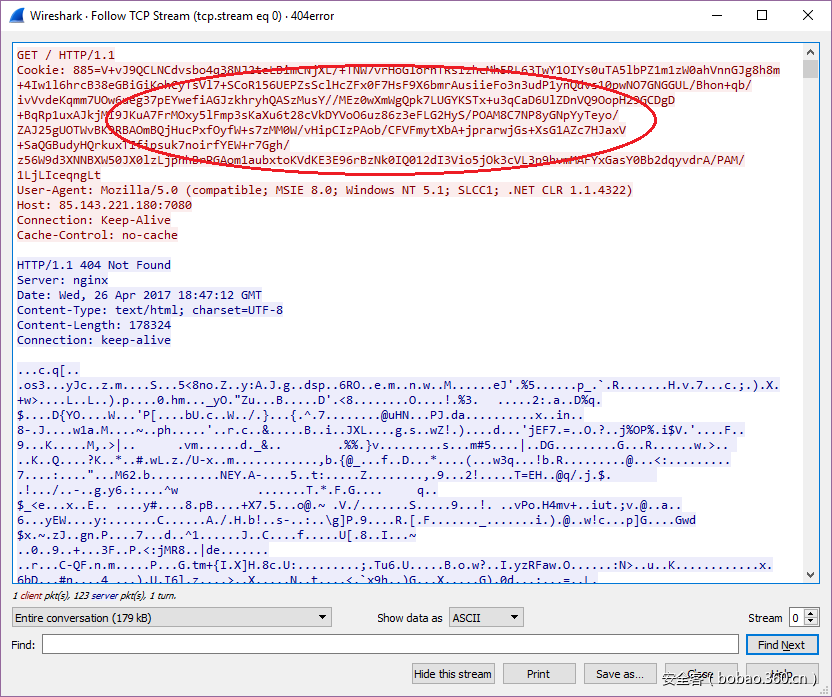Minimize the Follow TCP Stream window
This screenshot has height=697, width=832.
pos(717,15)
